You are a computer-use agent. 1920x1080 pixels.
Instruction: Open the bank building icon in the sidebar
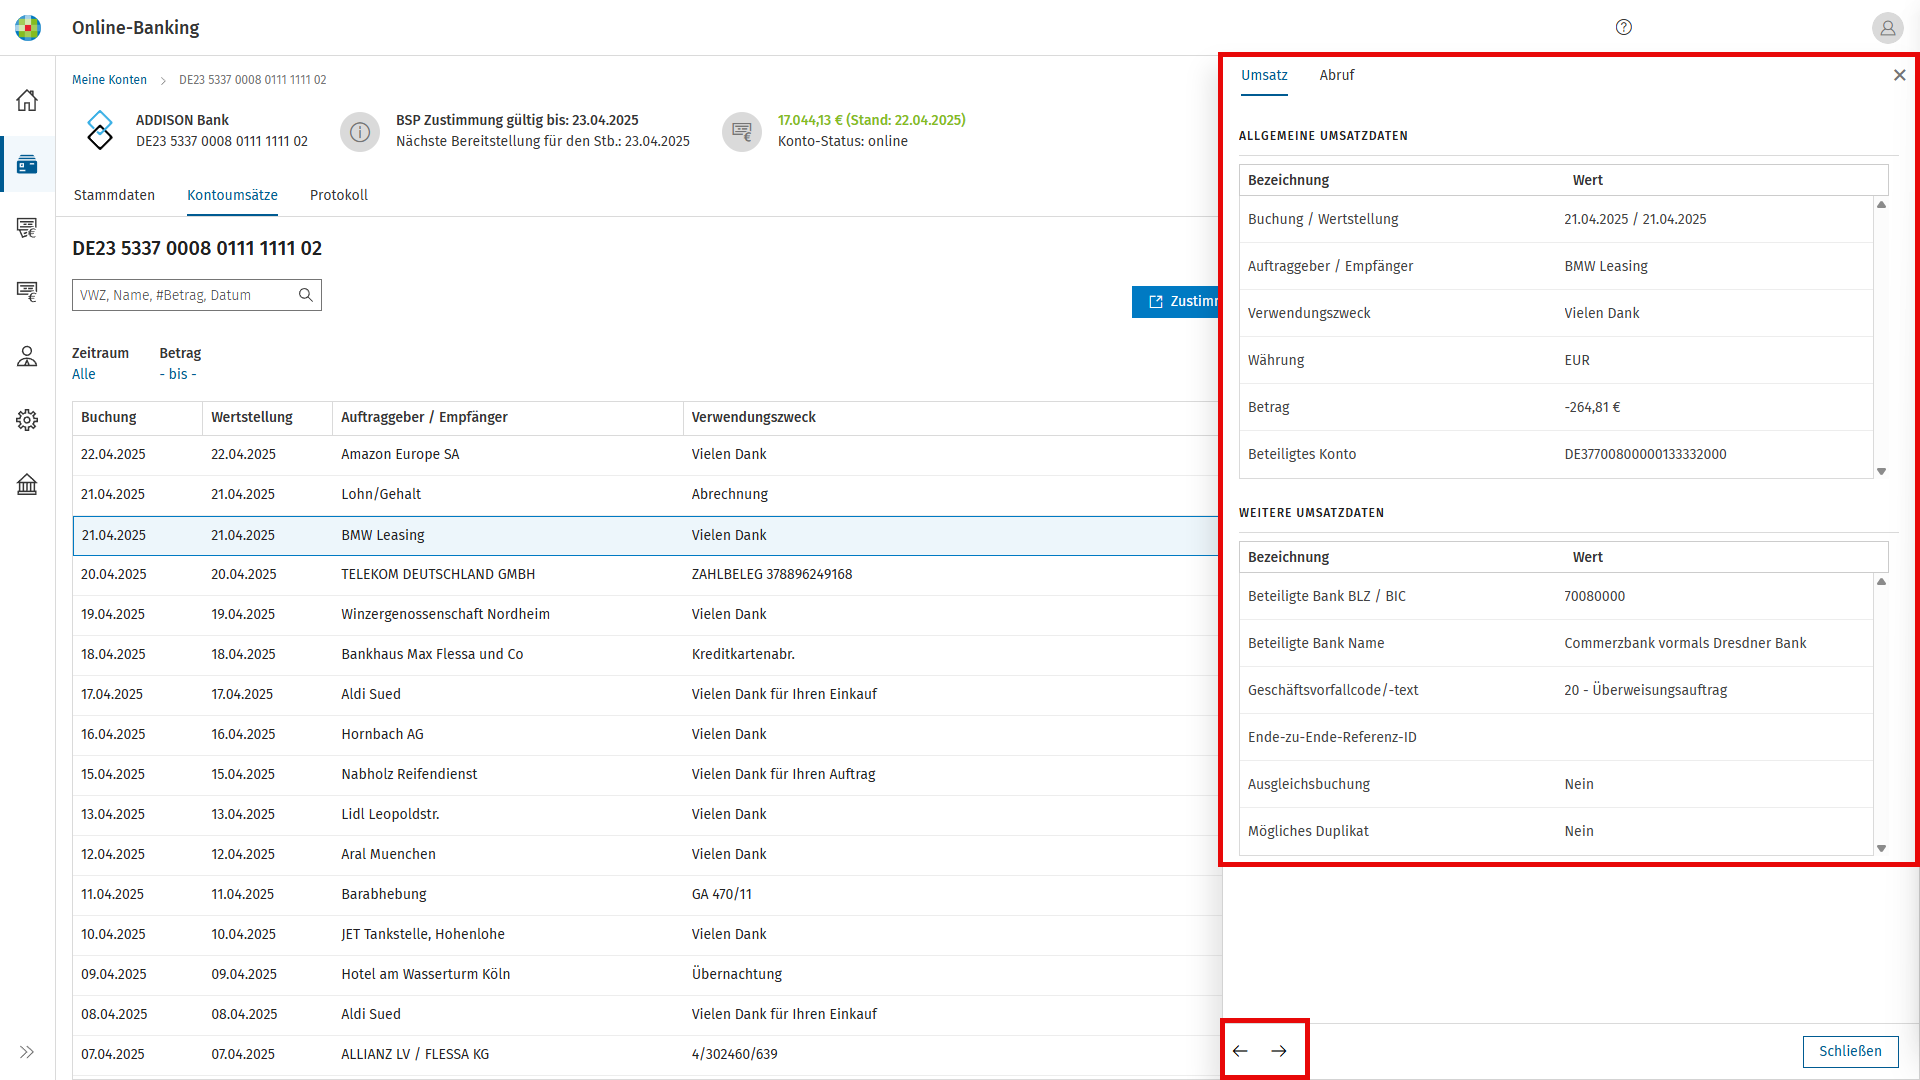point(27,484)
